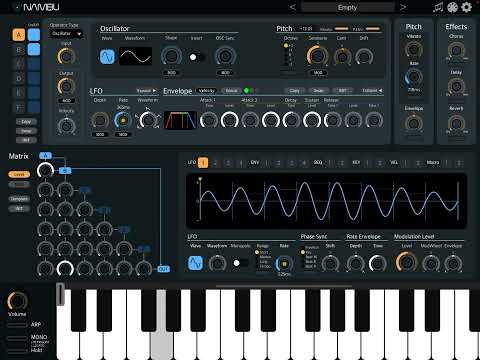The height and width of the screenshot is (360, 480).
Task: Click the Pitch Cent knob
Action: pyautogui.click(x=342, y=57)
